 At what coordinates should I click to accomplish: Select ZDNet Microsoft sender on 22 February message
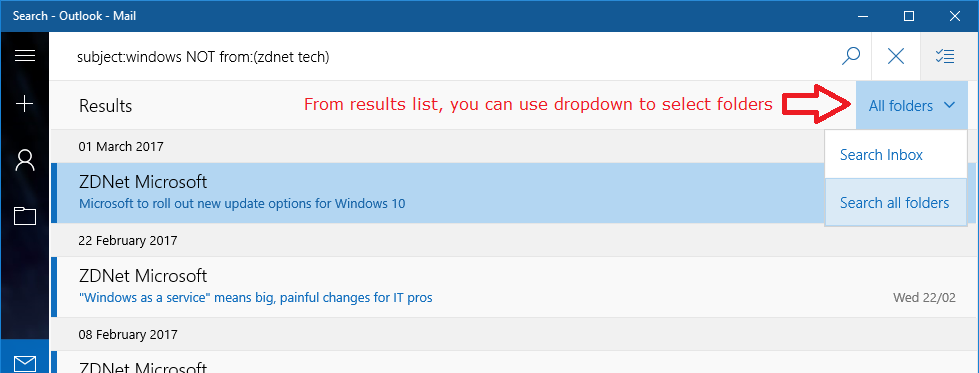click(x=143, y=276)
